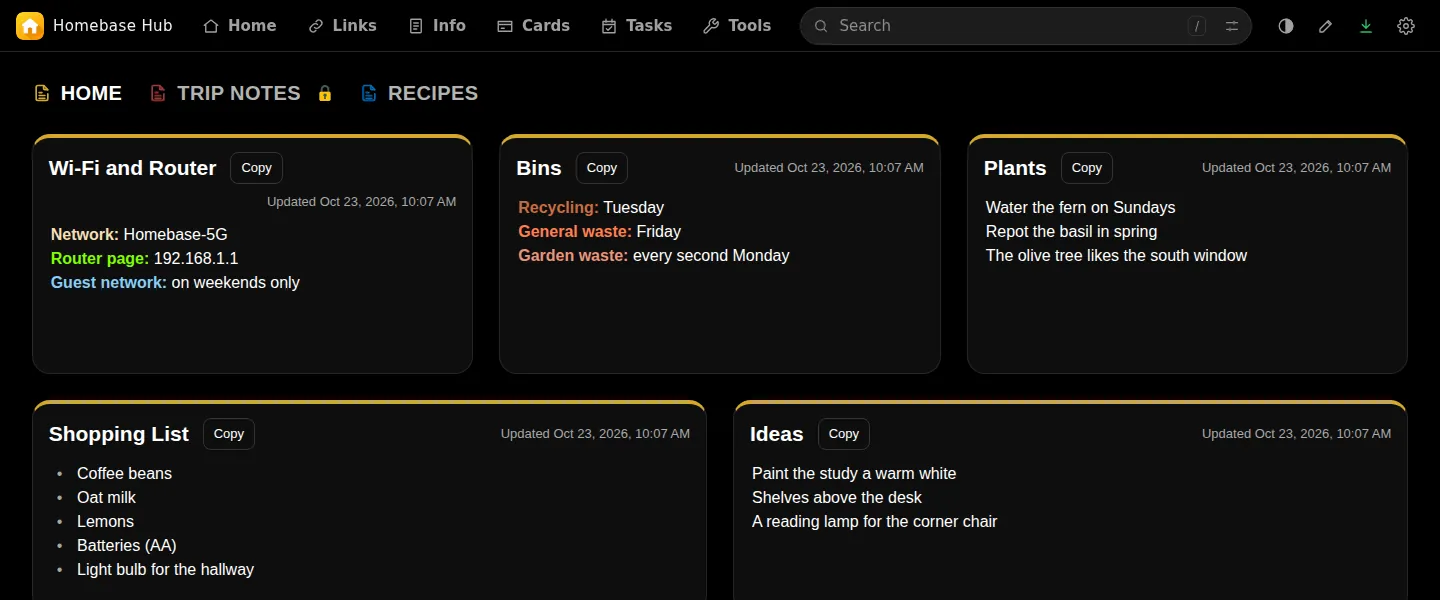The height and width of the screenshot is (600, 1440).
Task: Click the Garden waste line
Action: coord(654,256)
